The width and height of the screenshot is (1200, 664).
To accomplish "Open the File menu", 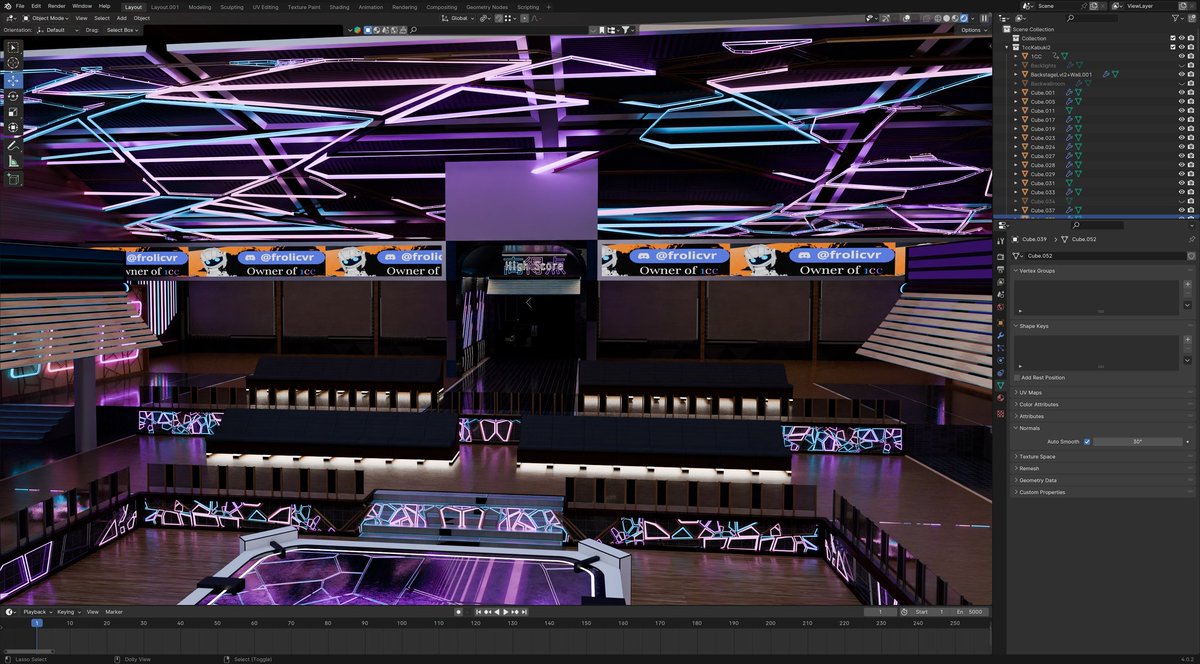I will coord(21,6).
